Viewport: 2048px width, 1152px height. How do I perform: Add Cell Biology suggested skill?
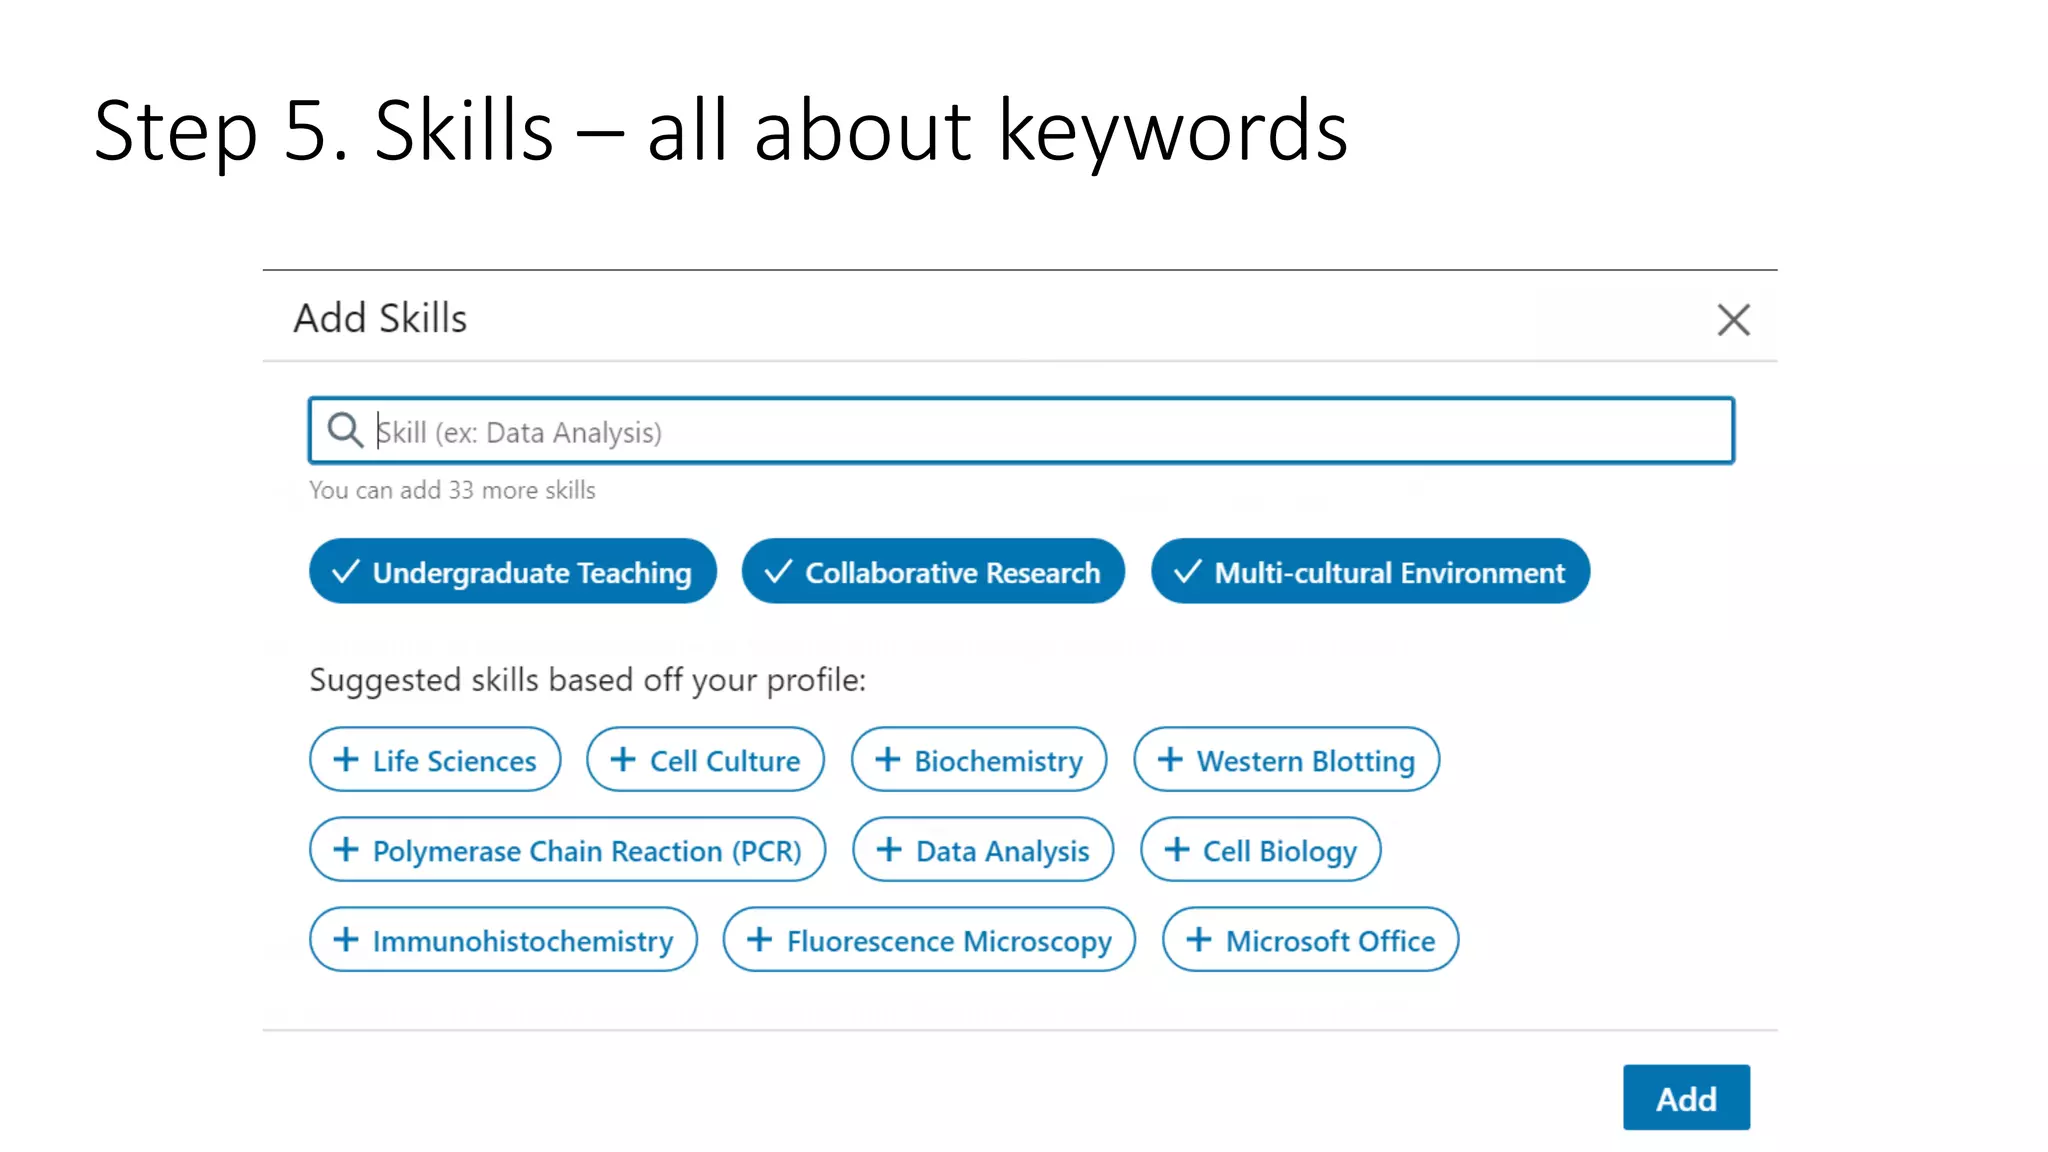1260,850
